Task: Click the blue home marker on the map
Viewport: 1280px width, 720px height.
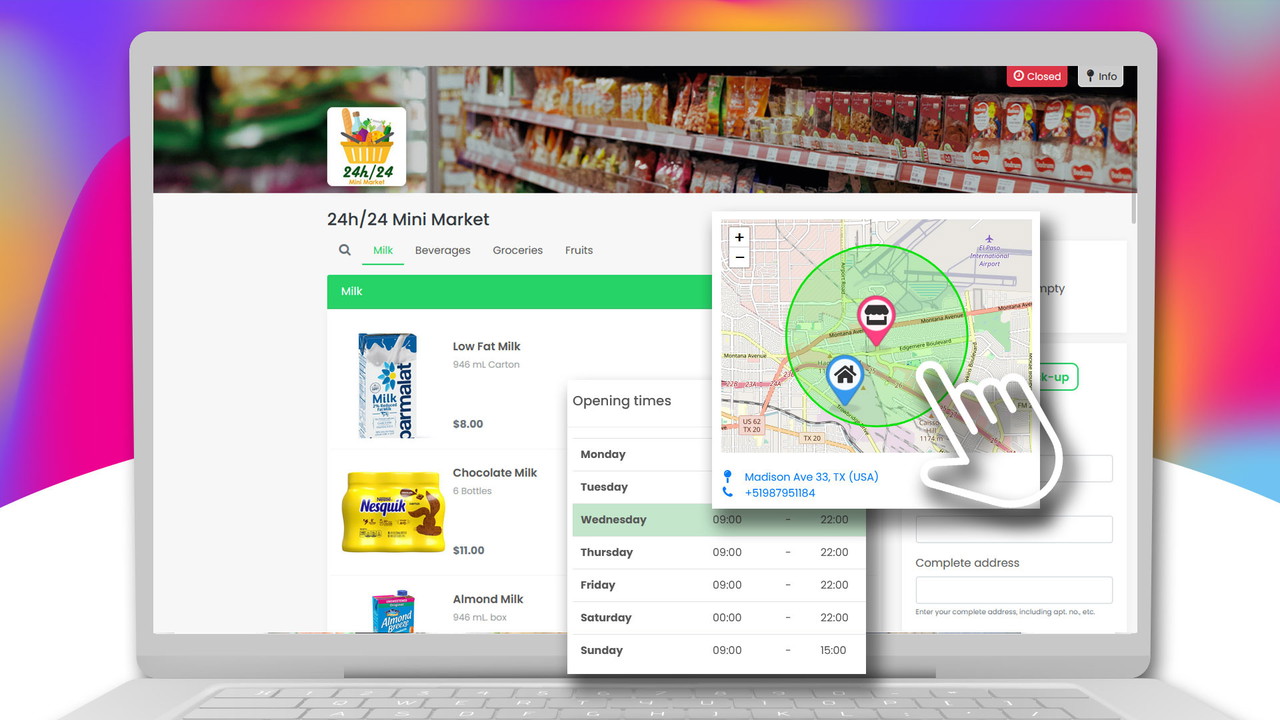Action: coord(845,380)
